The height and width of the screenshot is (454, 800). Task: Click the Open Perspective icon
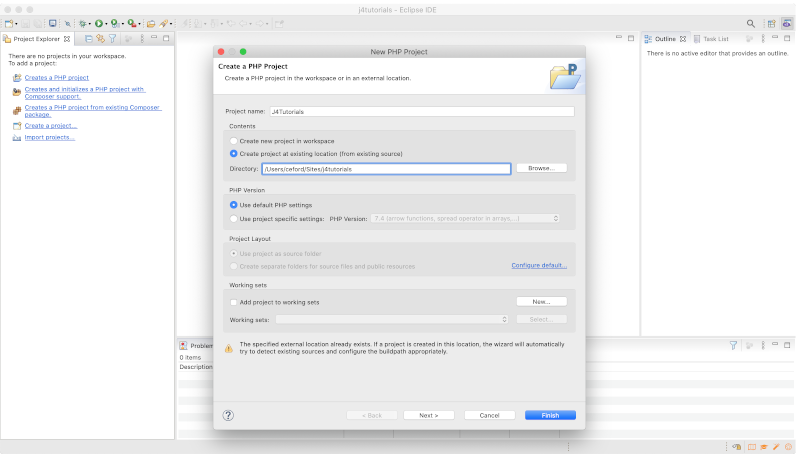pyautogui.click(x=771, y=23)
